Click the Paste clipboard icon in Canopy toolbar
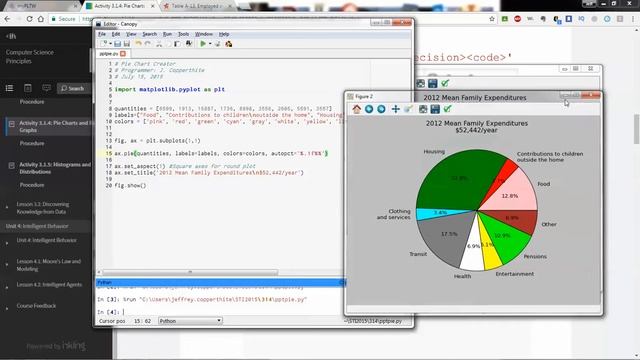This screenshot has height=360, width=640. (x=178, y=44)
